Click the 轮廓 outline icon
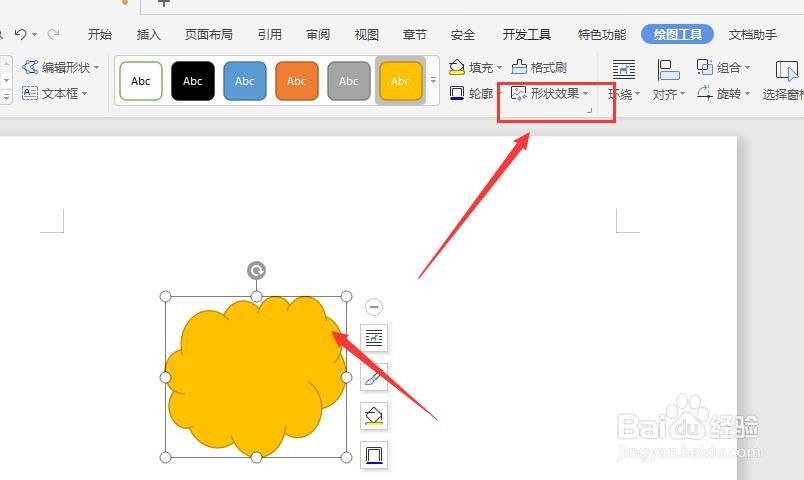 tap(456, 93)
